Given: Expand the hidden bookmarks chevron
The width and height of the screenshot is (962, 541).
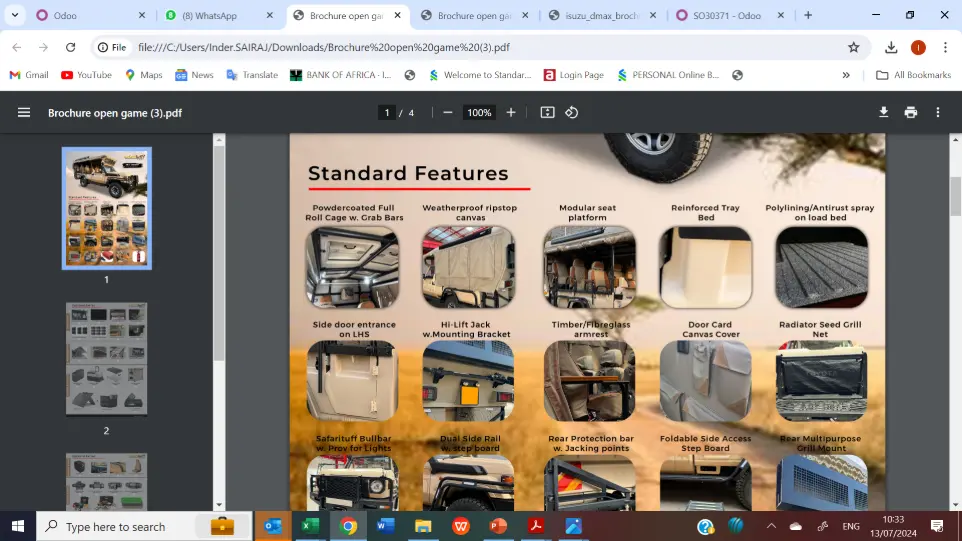Looking at the screenshot, I should tap(846, 75).
